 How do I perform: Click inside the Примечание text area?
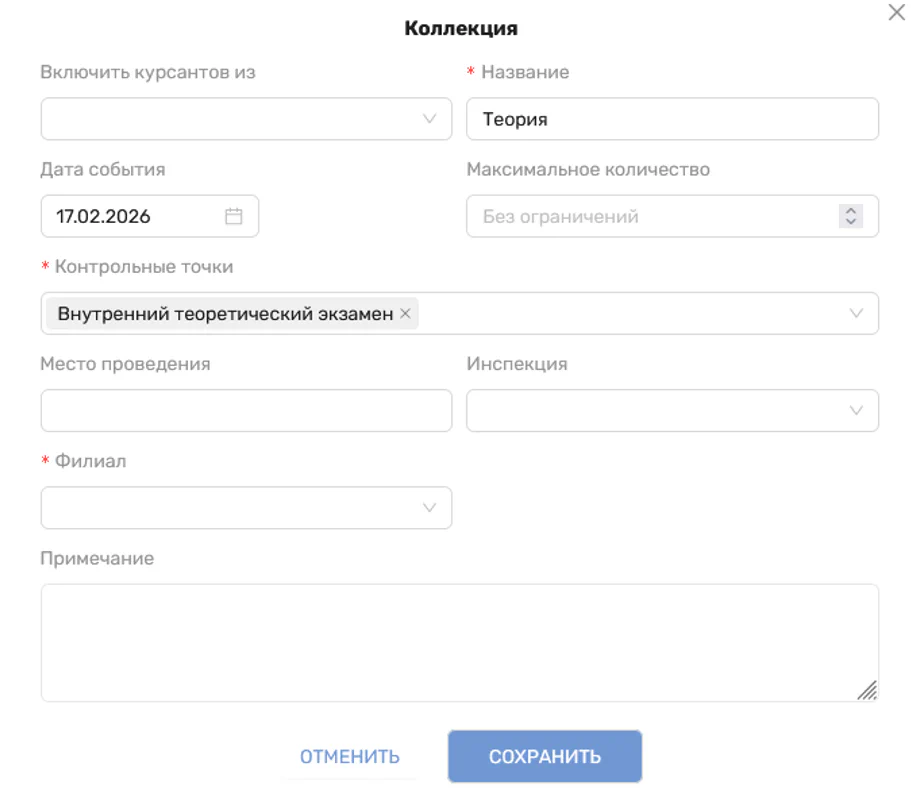(x=458, y=640)
